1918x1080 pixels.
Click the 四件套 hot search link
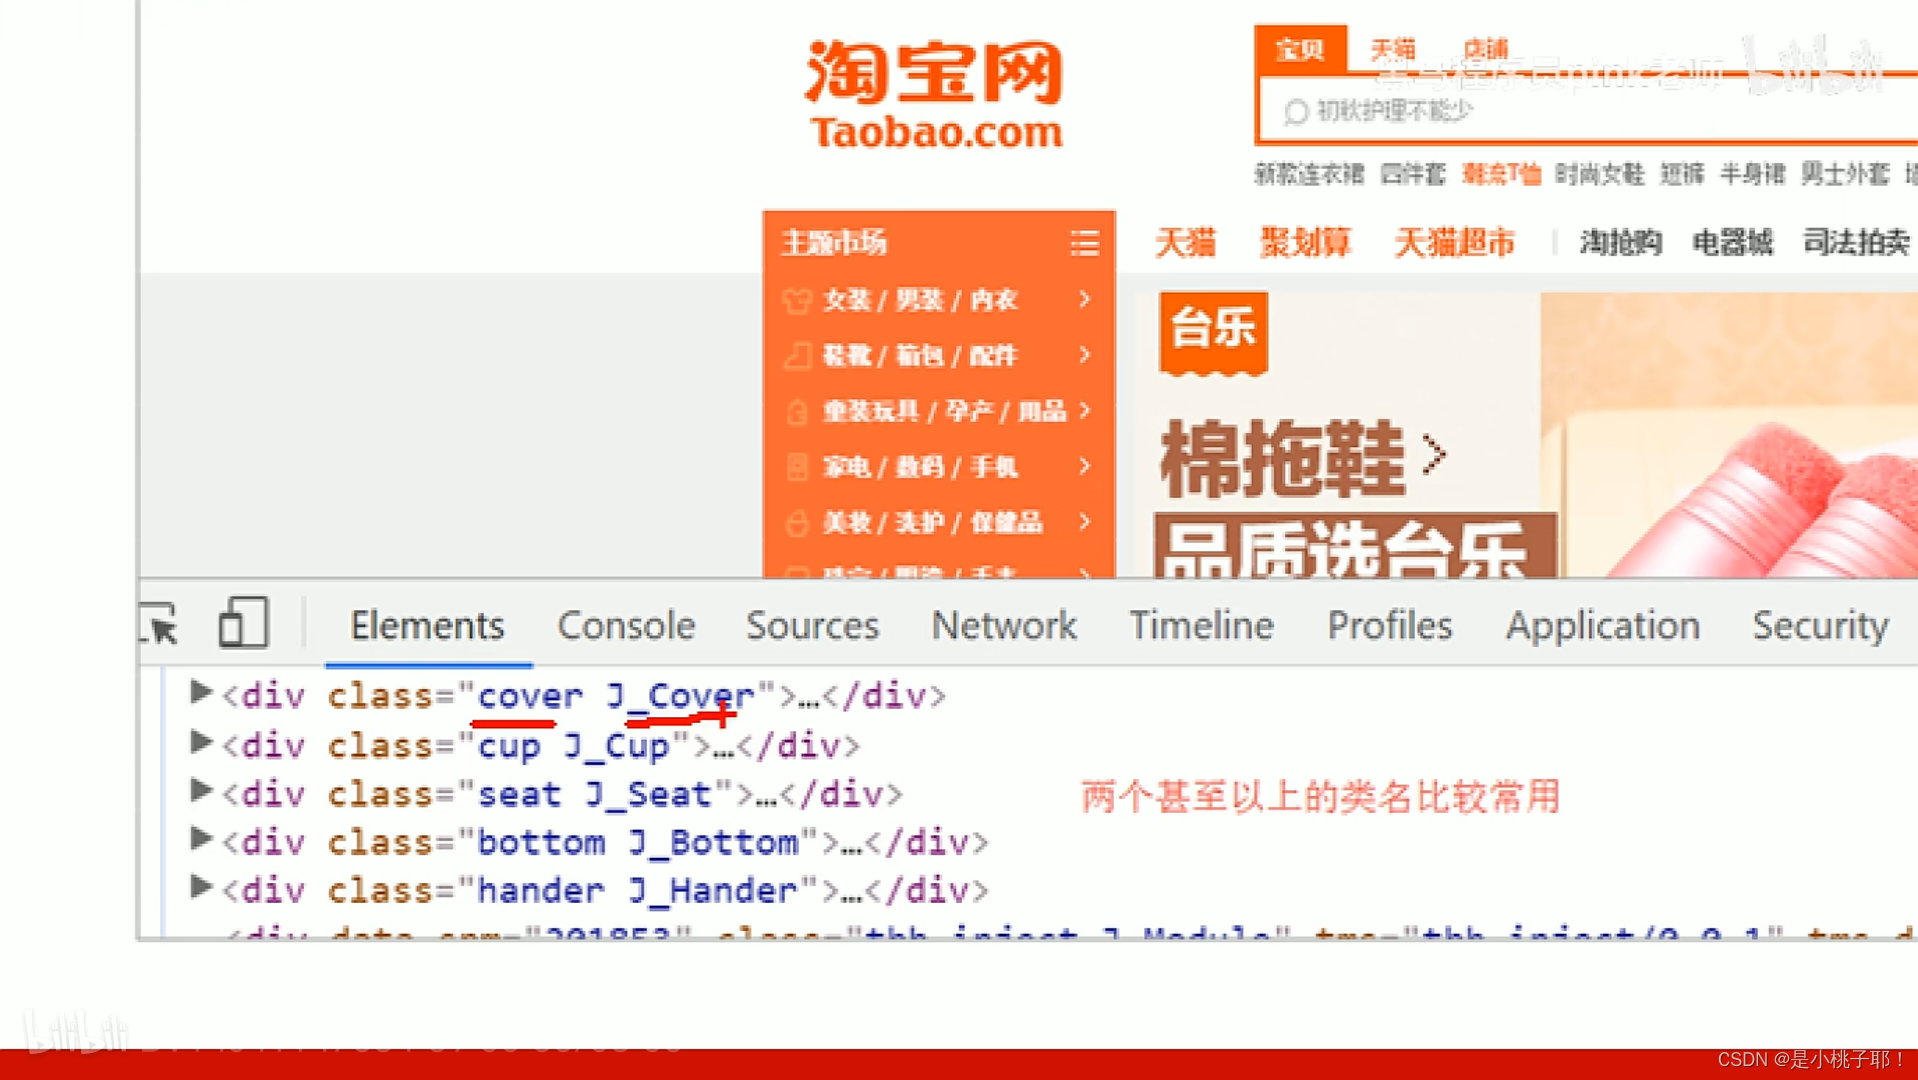pos(1413,174)
